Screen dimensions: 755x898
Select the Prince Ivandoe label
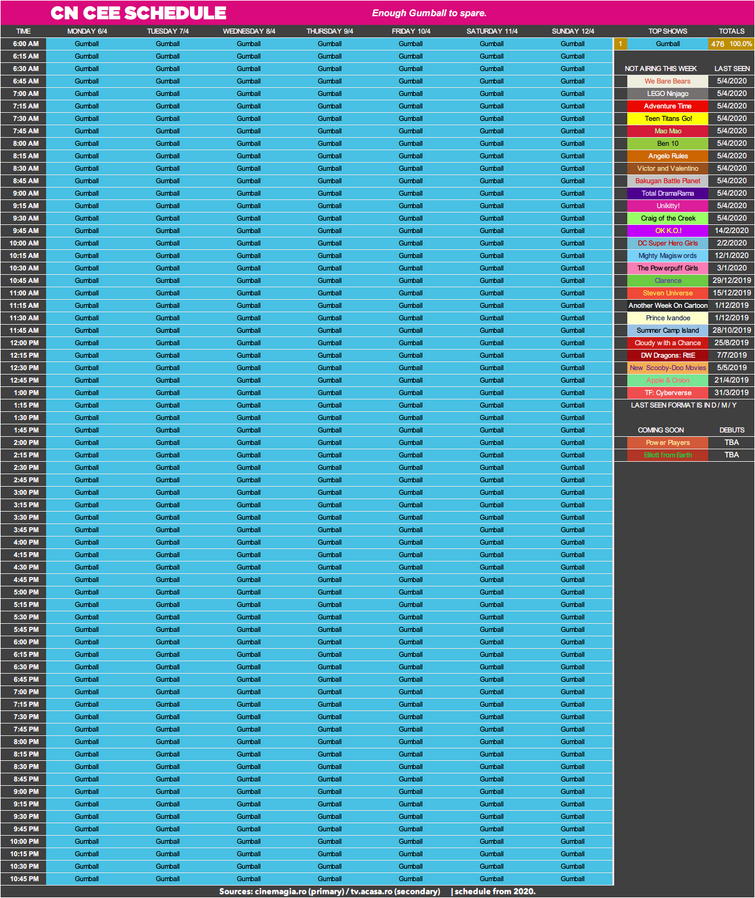668,318
